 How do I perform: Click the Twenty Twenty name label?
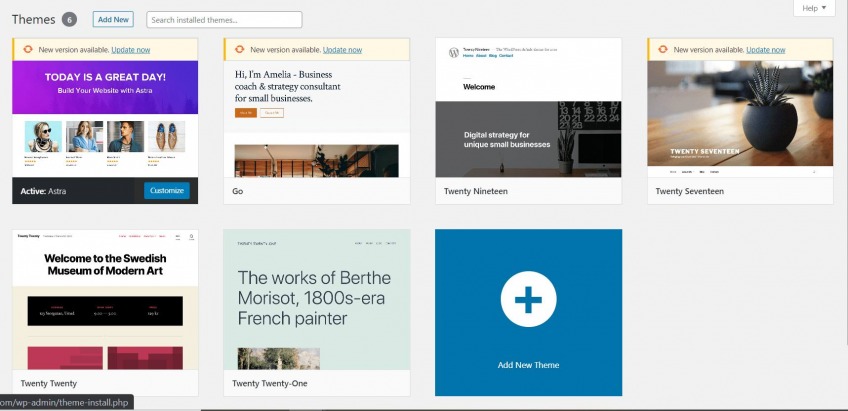49,383
